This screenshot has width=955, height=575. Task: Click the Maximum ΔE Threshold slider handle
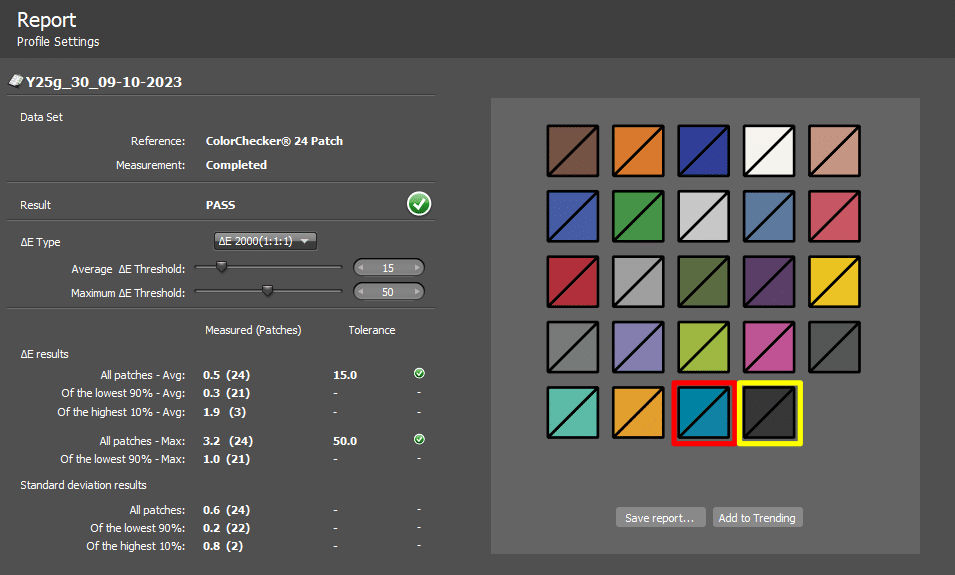point(267,291)
